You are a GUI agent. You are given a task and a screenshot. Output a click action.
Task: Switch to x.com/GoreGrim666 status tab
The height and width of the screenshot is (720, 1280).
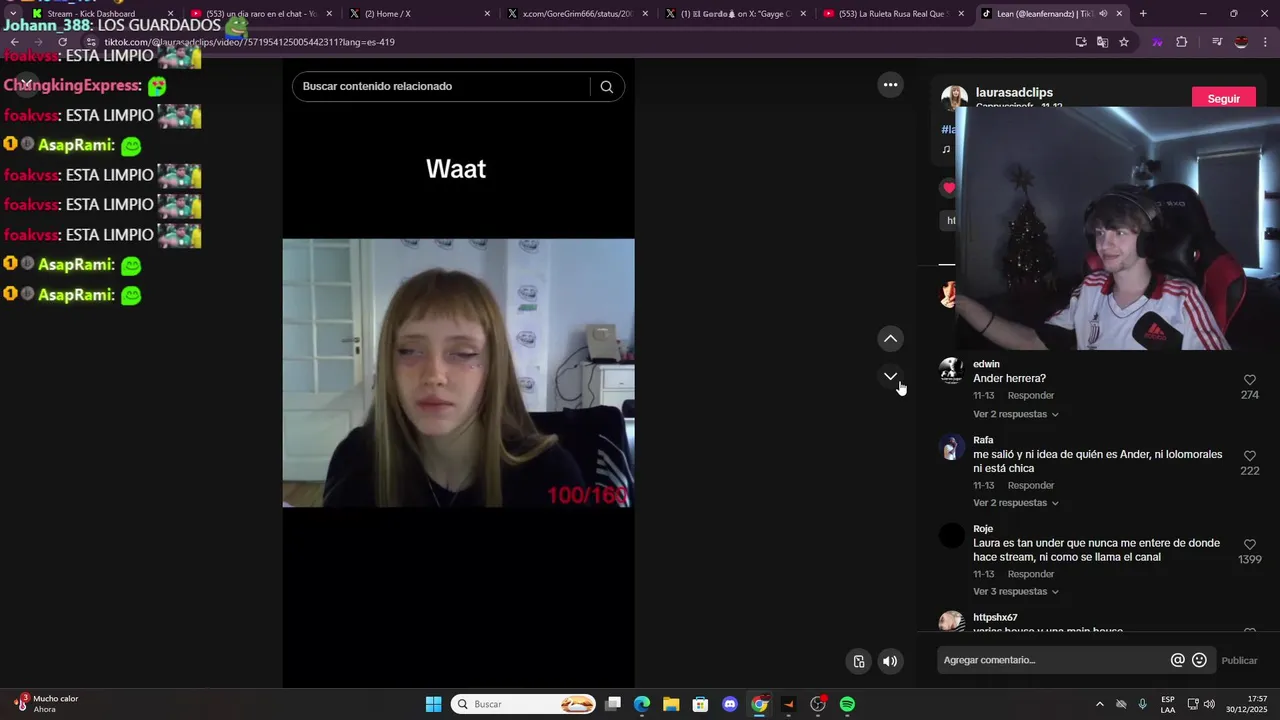578,14
